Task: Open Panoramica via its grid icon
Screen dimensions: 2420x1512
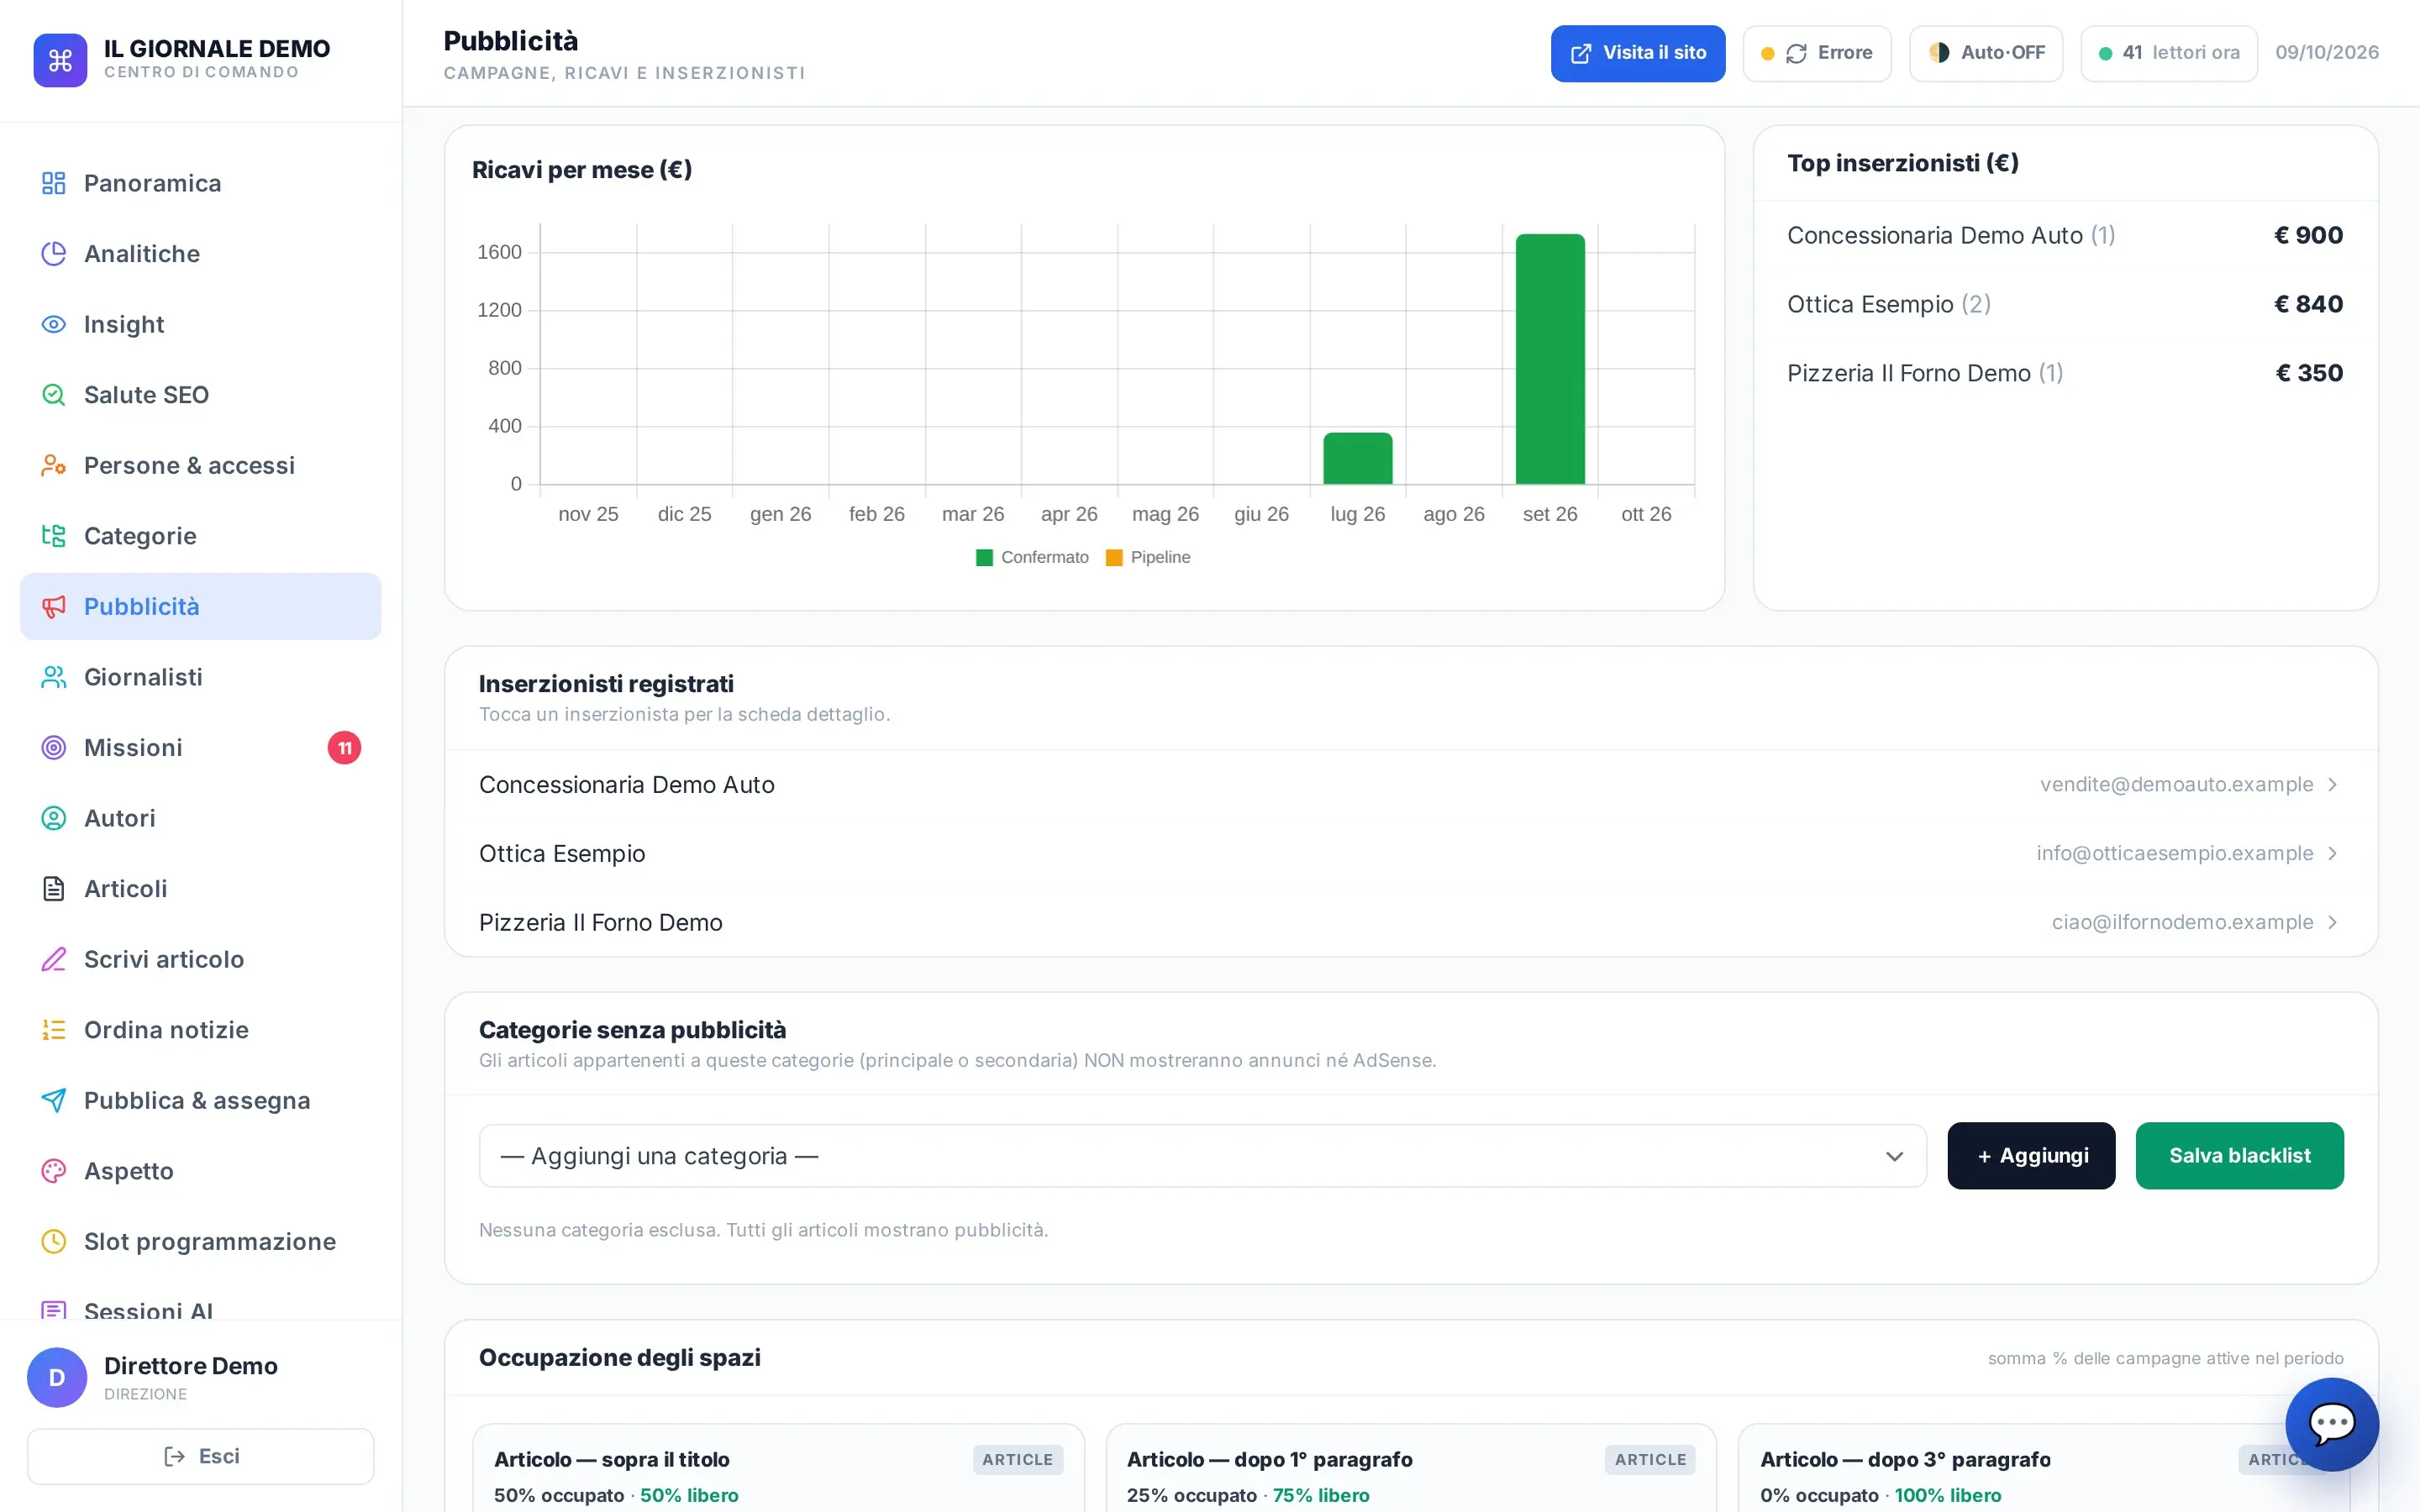Action: (x=54, y=183)
